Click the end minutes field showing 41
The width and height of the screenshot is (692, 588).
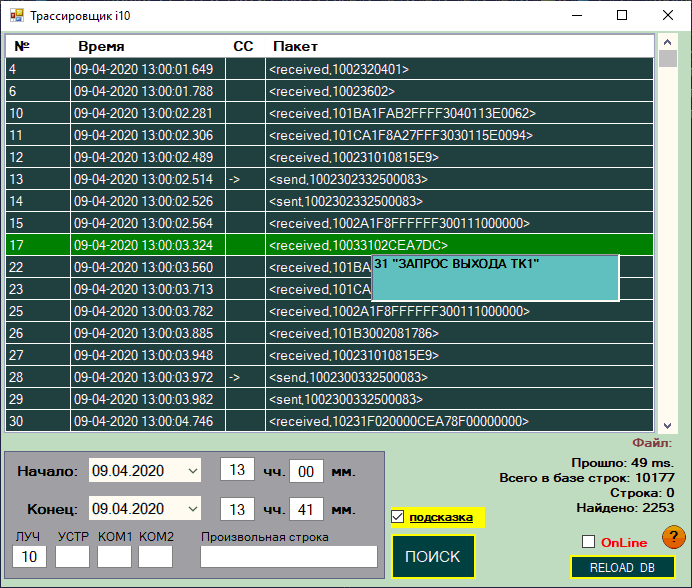pyautogui.click(x=306, y=509)
